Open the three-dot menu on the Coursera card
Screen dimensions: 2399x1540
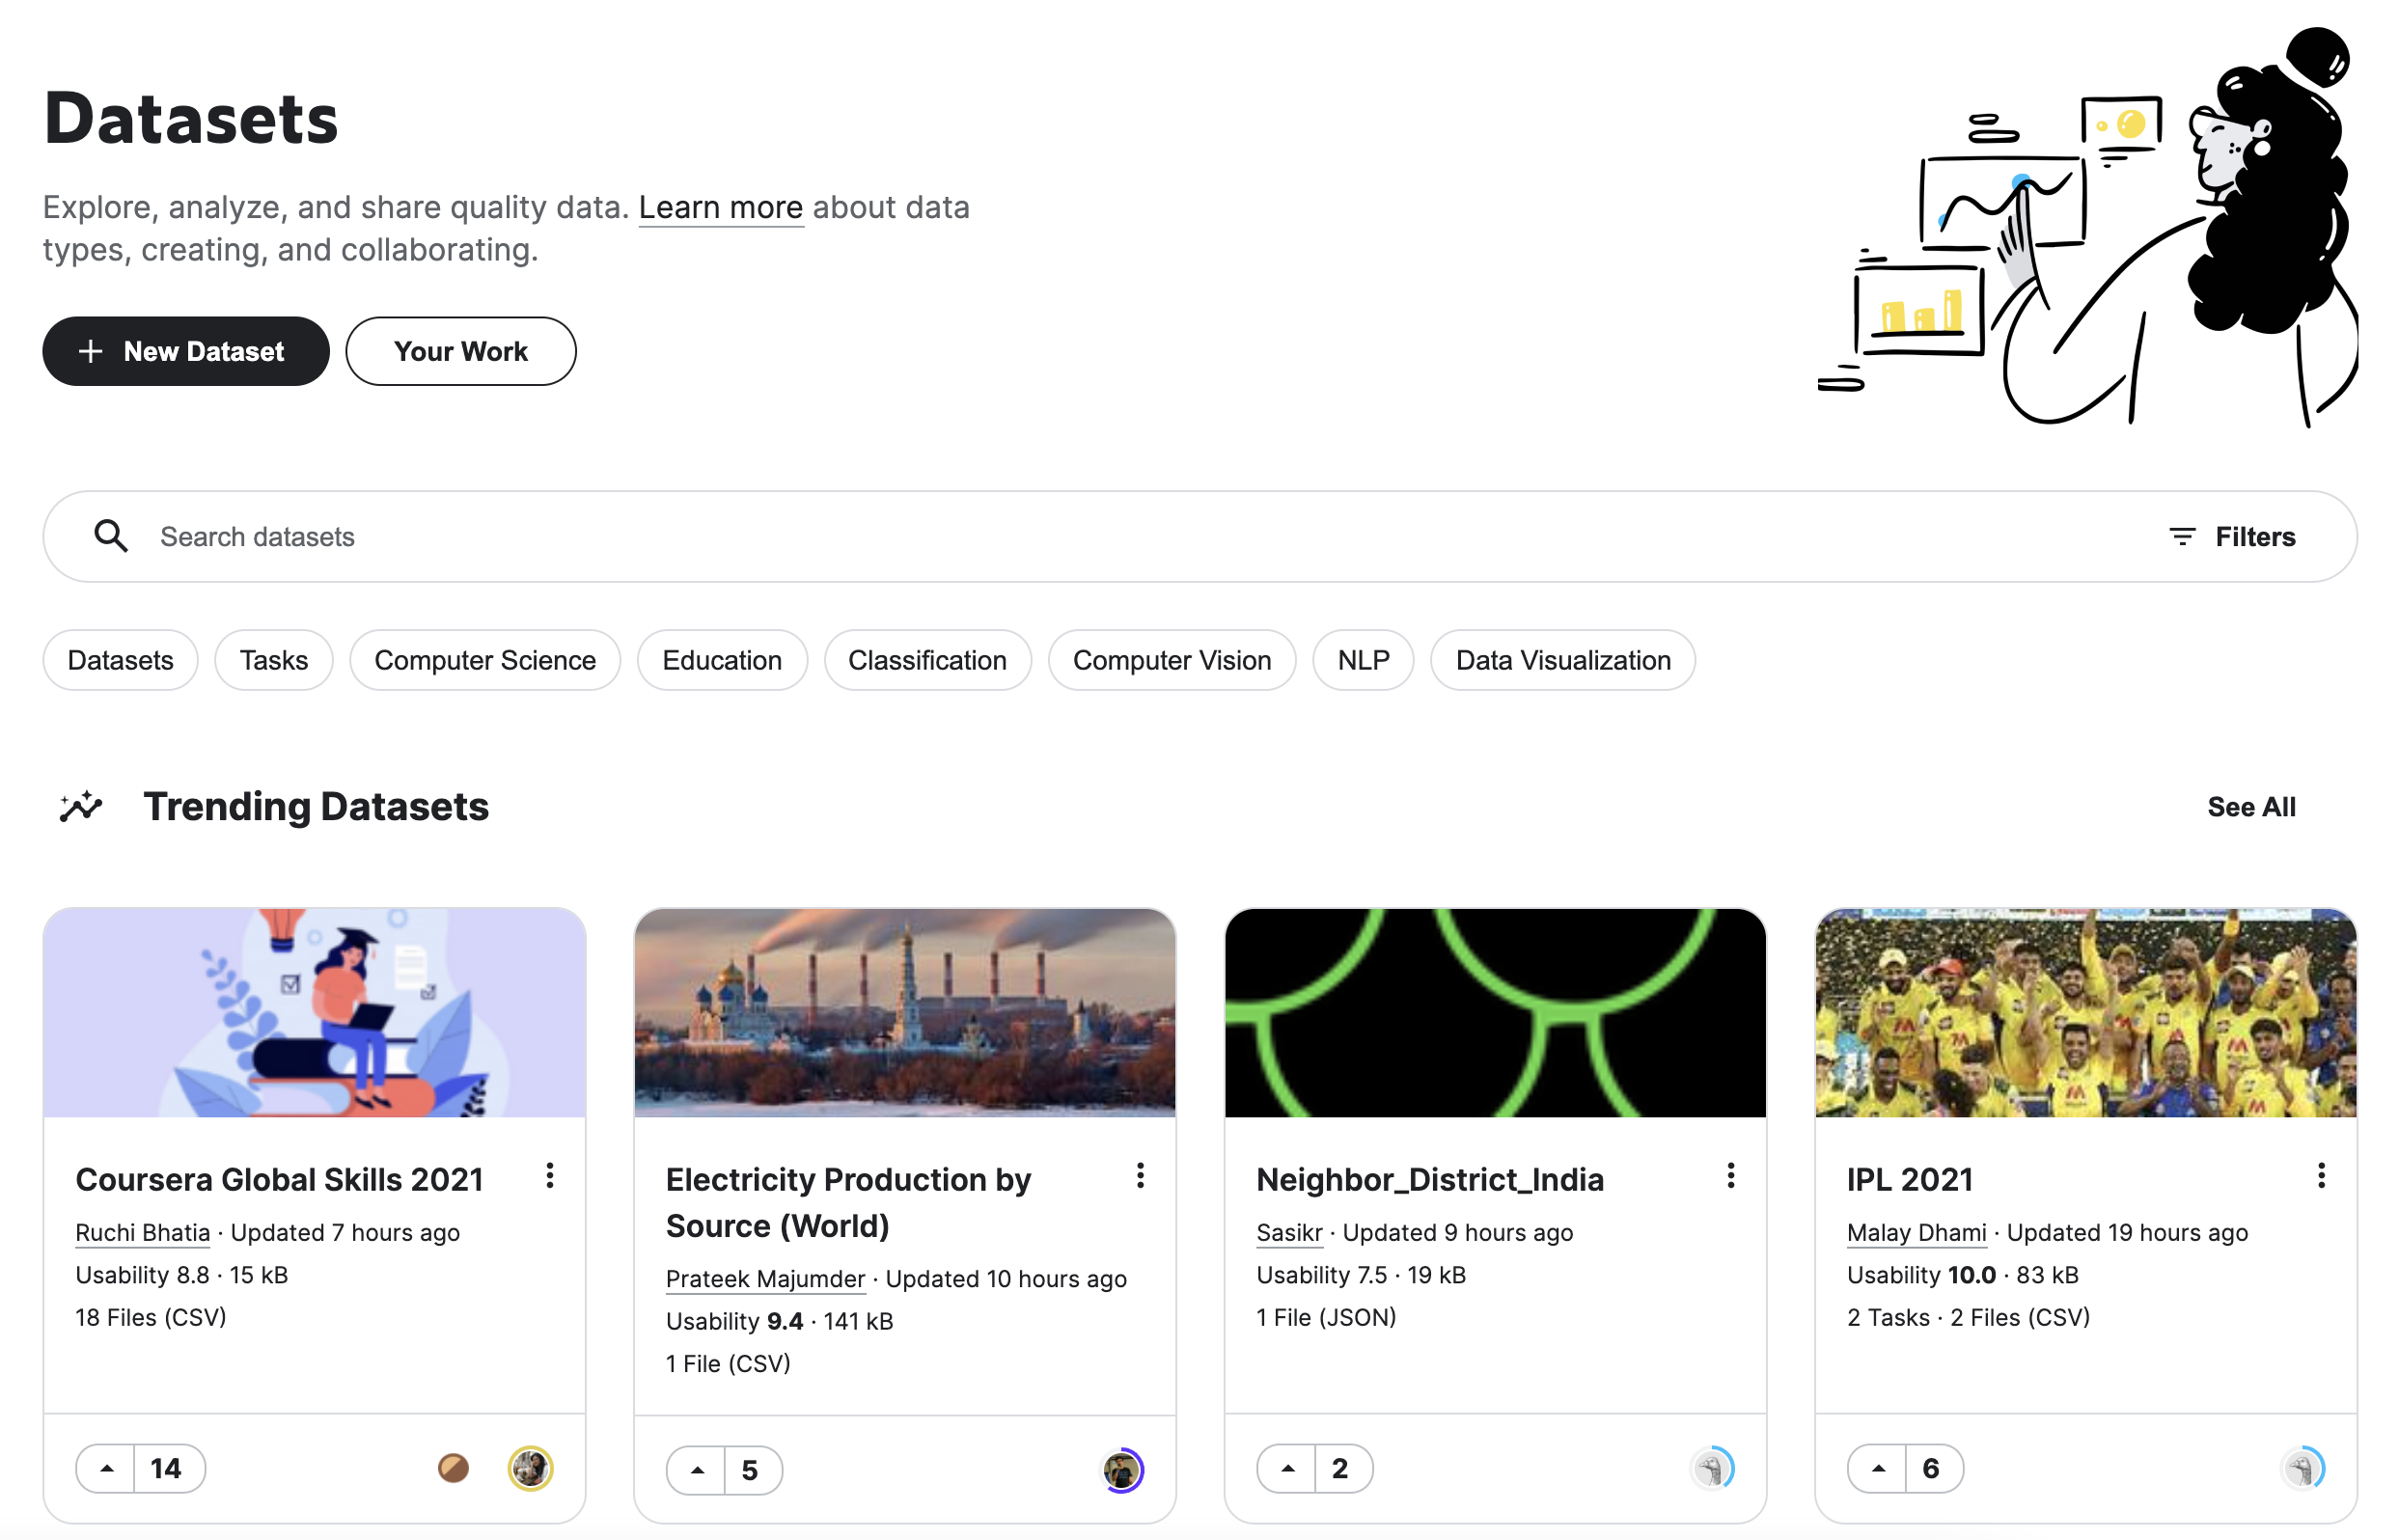549,1176
